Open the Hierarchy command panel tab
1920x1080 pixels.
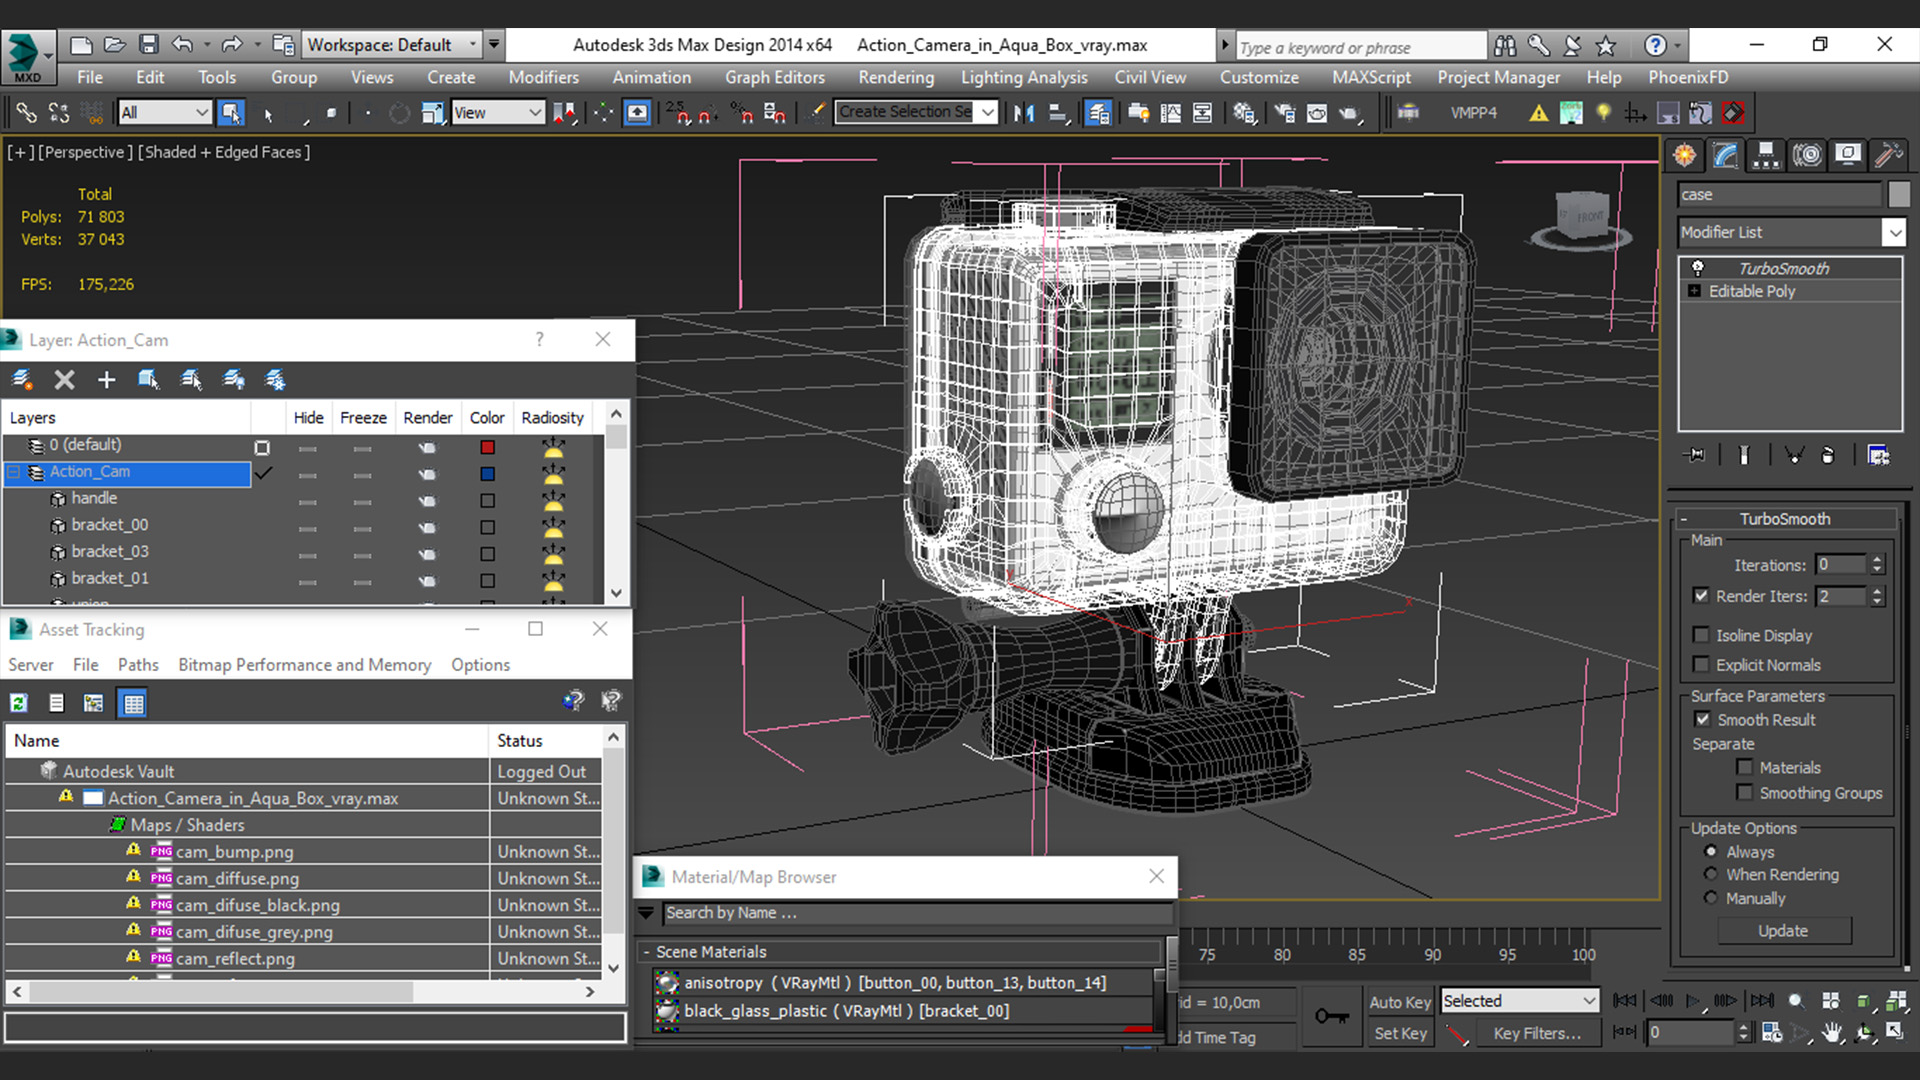click(1766, 155)
